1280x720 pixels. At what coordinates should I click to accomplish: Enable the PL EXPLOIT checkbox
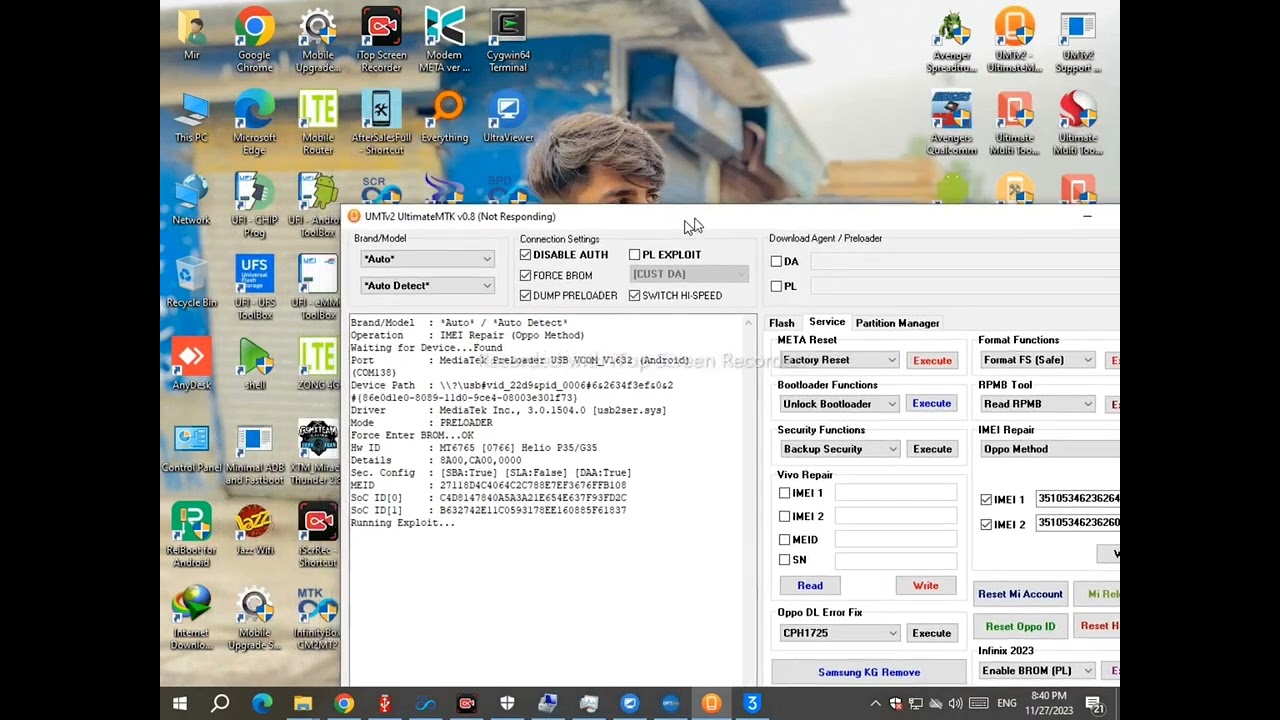tap(635, 255)
